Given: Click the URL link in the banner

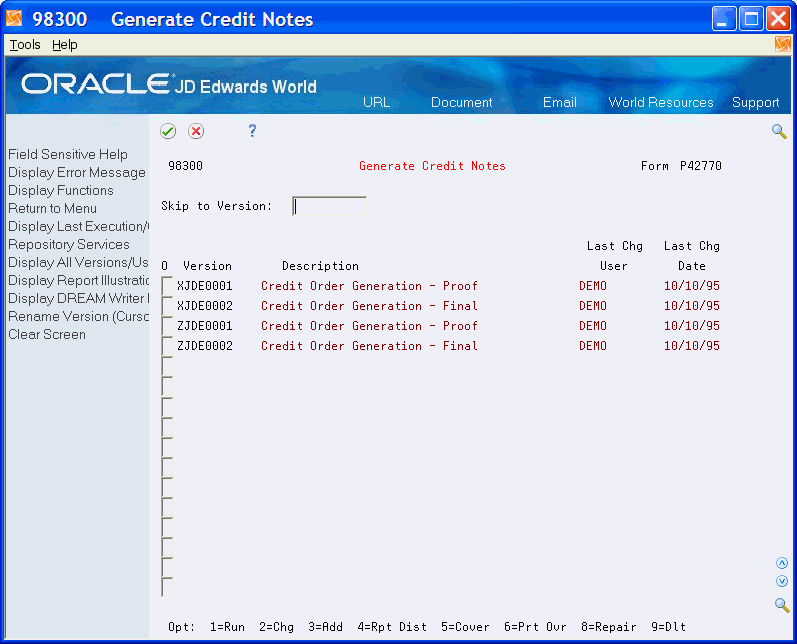Looking at the screenshot, I should point(376,102).
